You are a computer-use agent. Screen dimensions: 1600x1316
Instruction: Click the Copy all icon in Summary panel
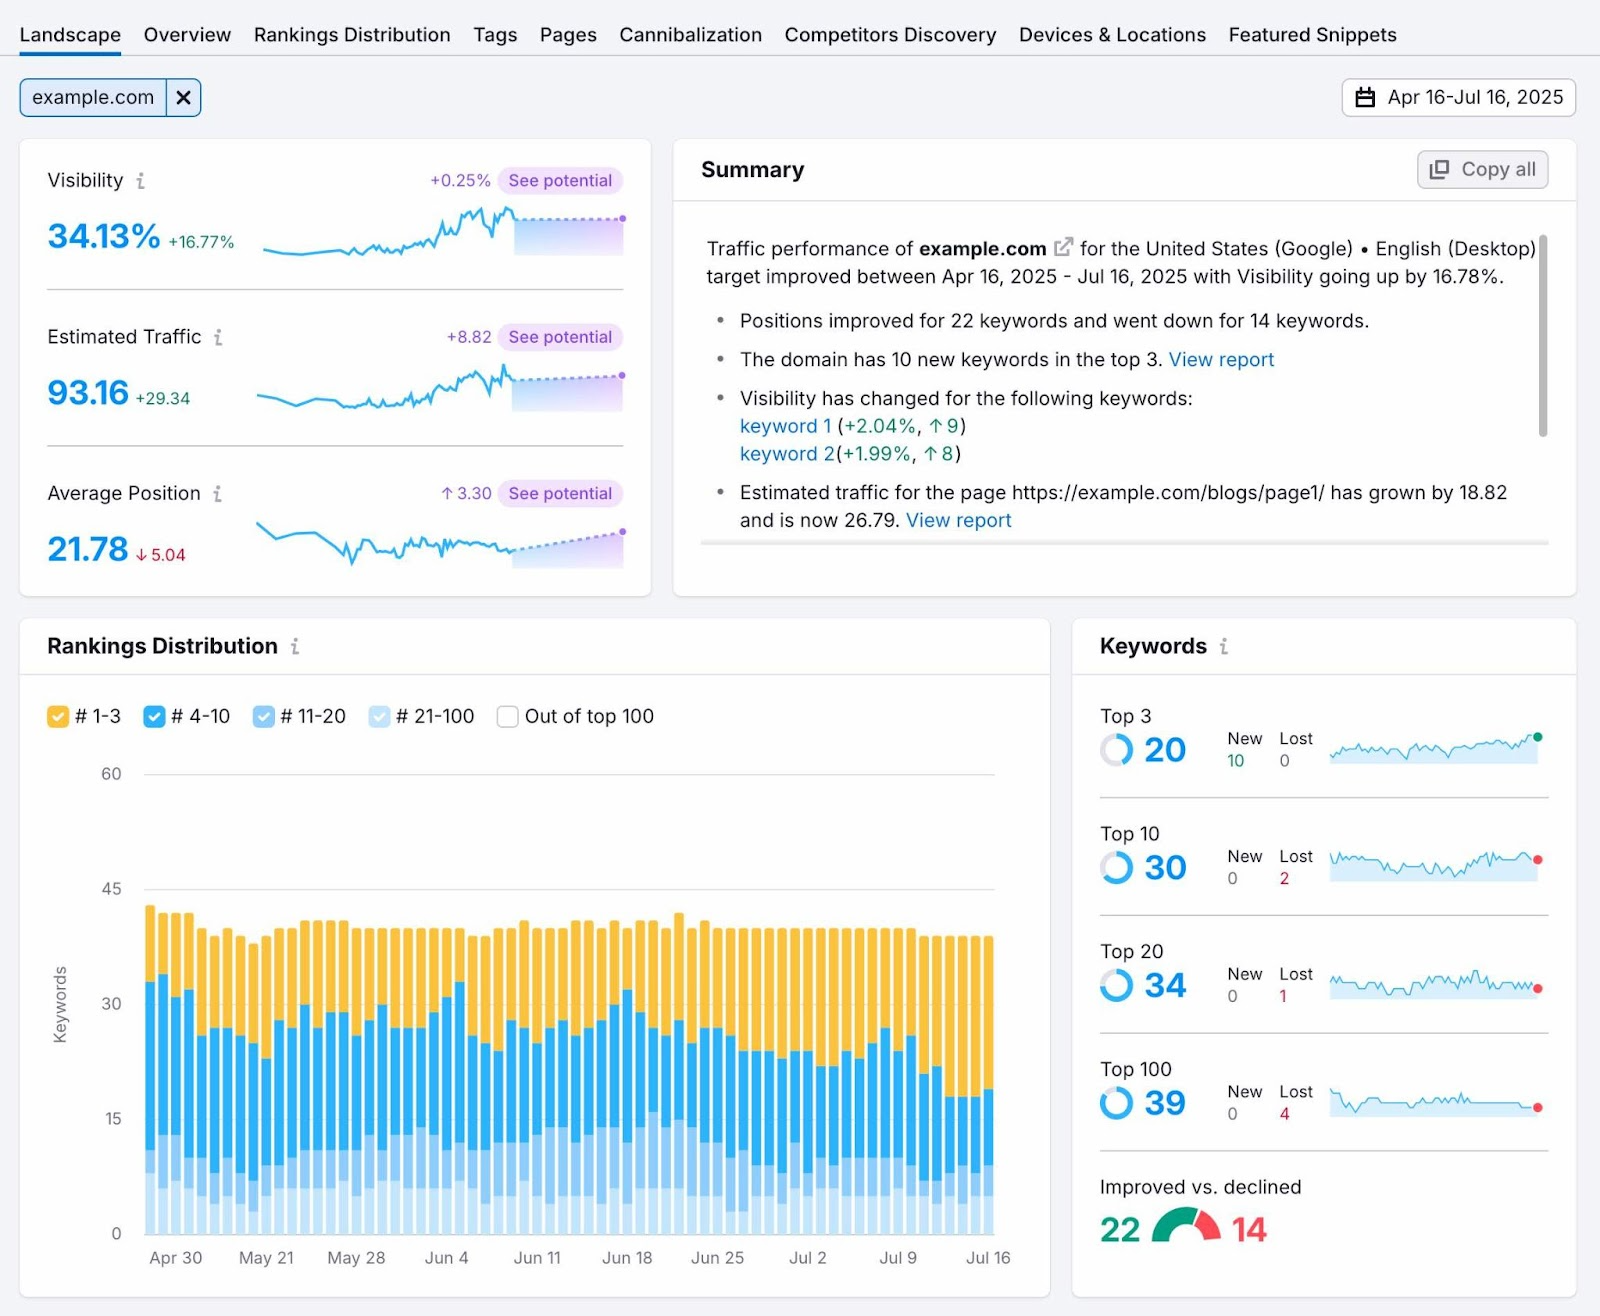click(x=1440, y=169)
